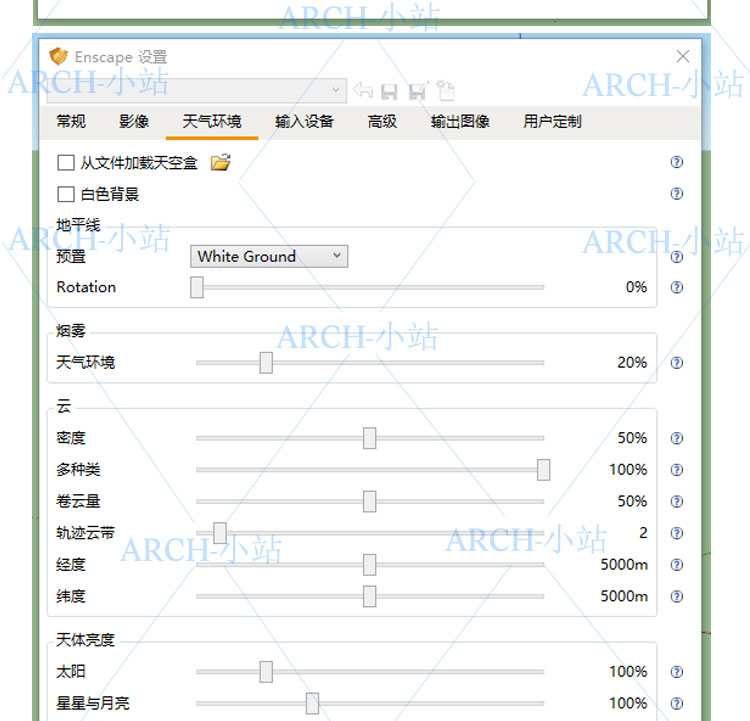Select the 高级 tab
Screen dimensions: 750x721
tap(382, 122)
